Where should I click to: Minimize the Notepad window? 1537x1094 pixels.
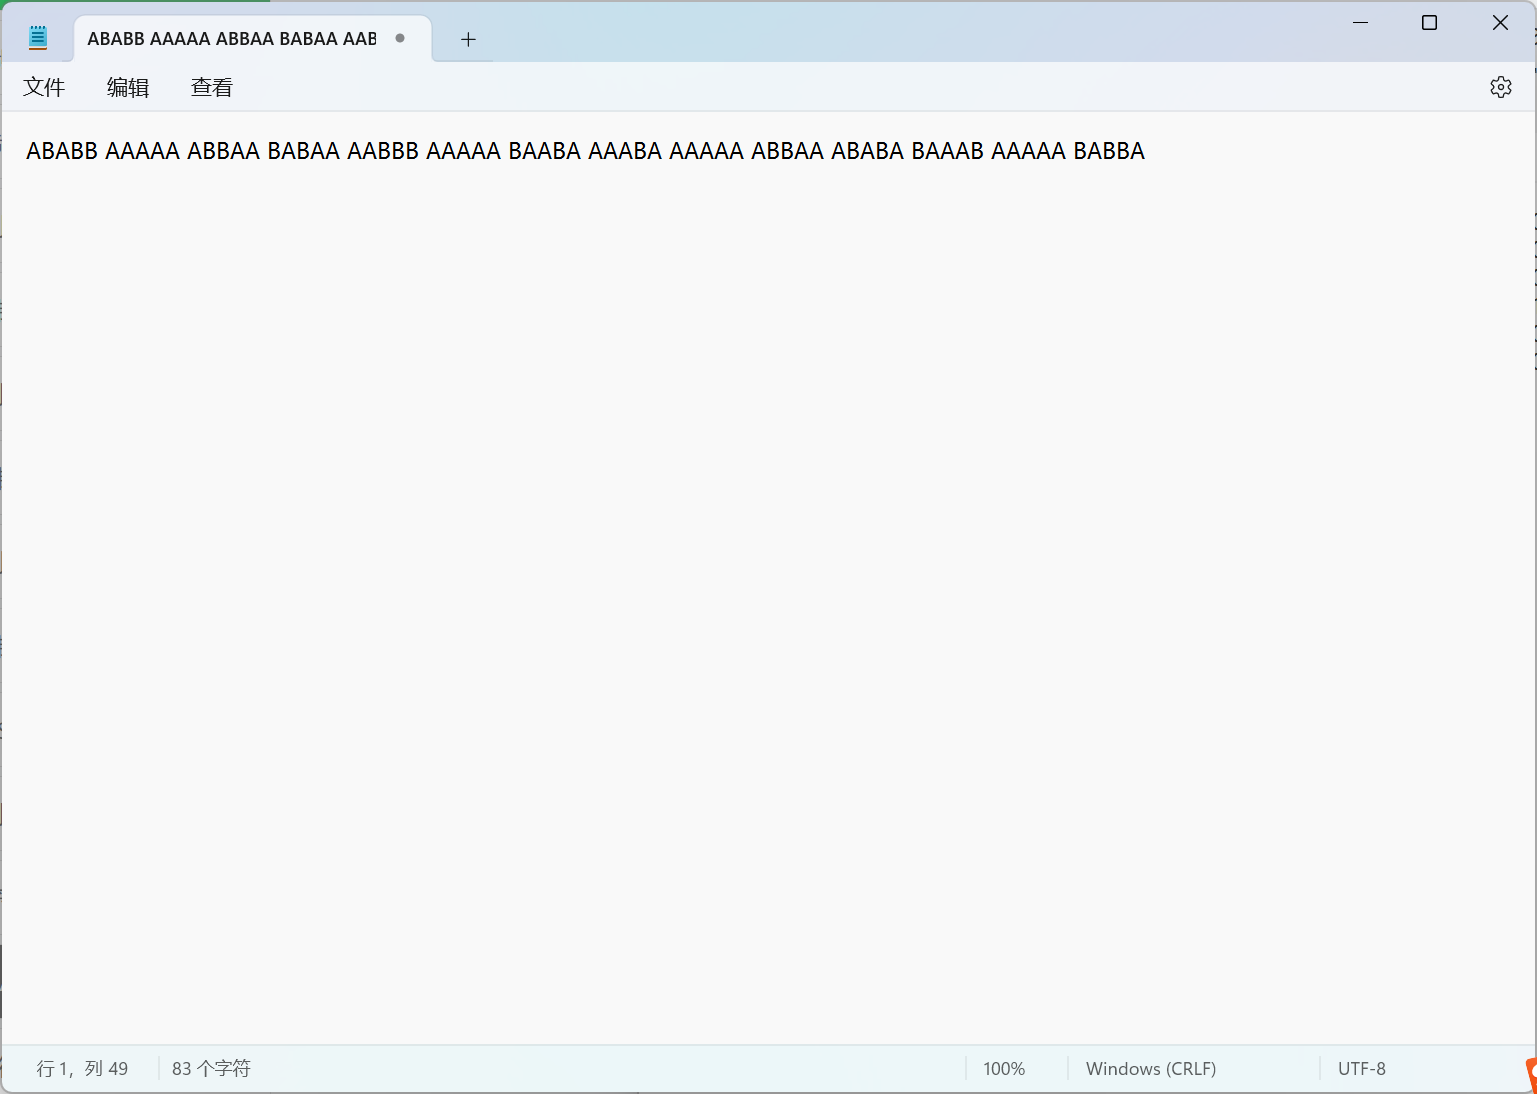(1360, 23)
